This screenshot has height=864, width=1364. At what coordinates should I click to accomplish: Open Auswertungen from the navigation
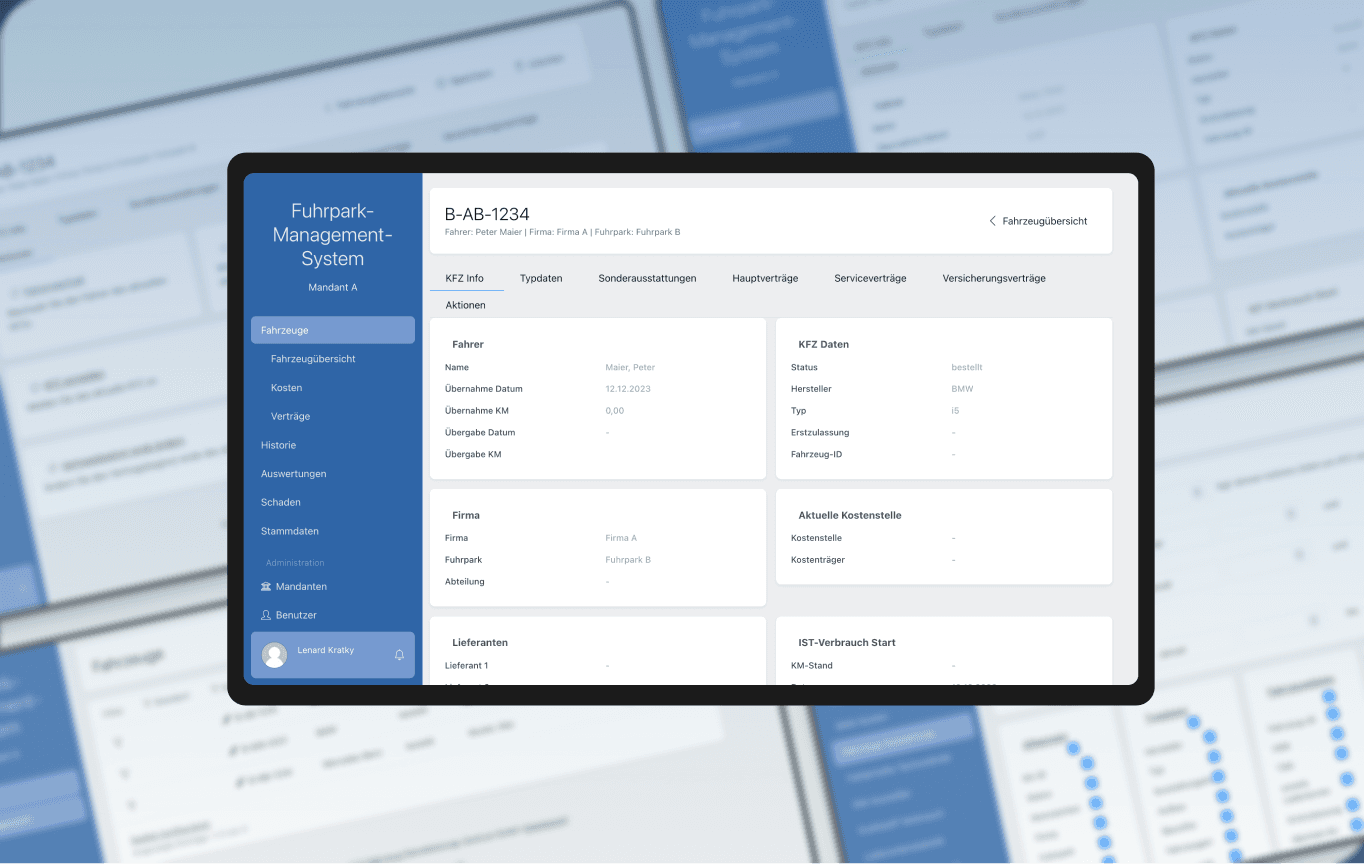click(293, 473)
